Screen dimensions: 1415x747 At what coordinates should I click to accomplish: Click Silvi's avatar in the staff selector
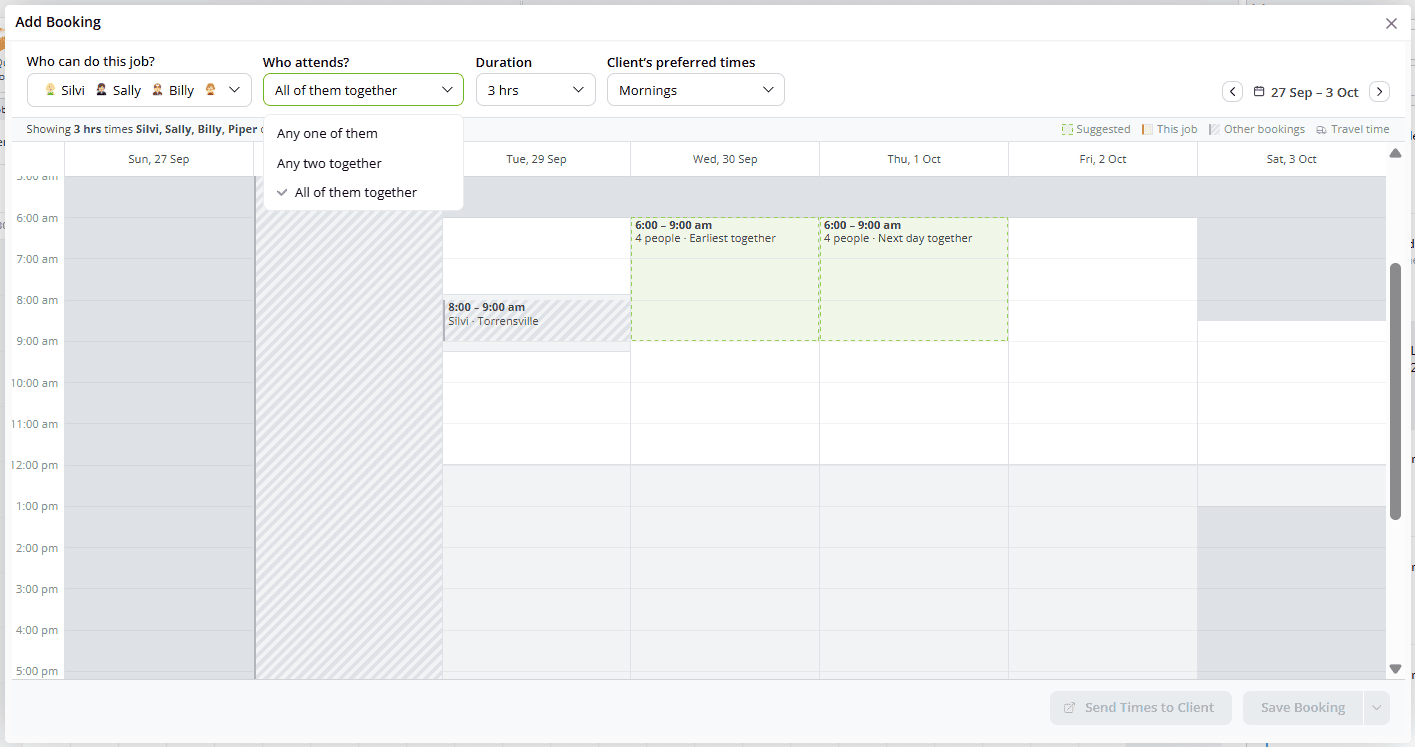[x=50, y=90]
